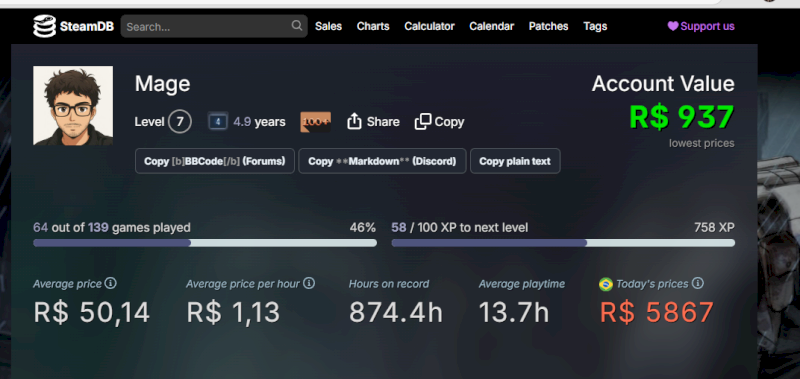Click the games played progress bar
Viewport: 800px width, 379px height.
pos(205,243)
